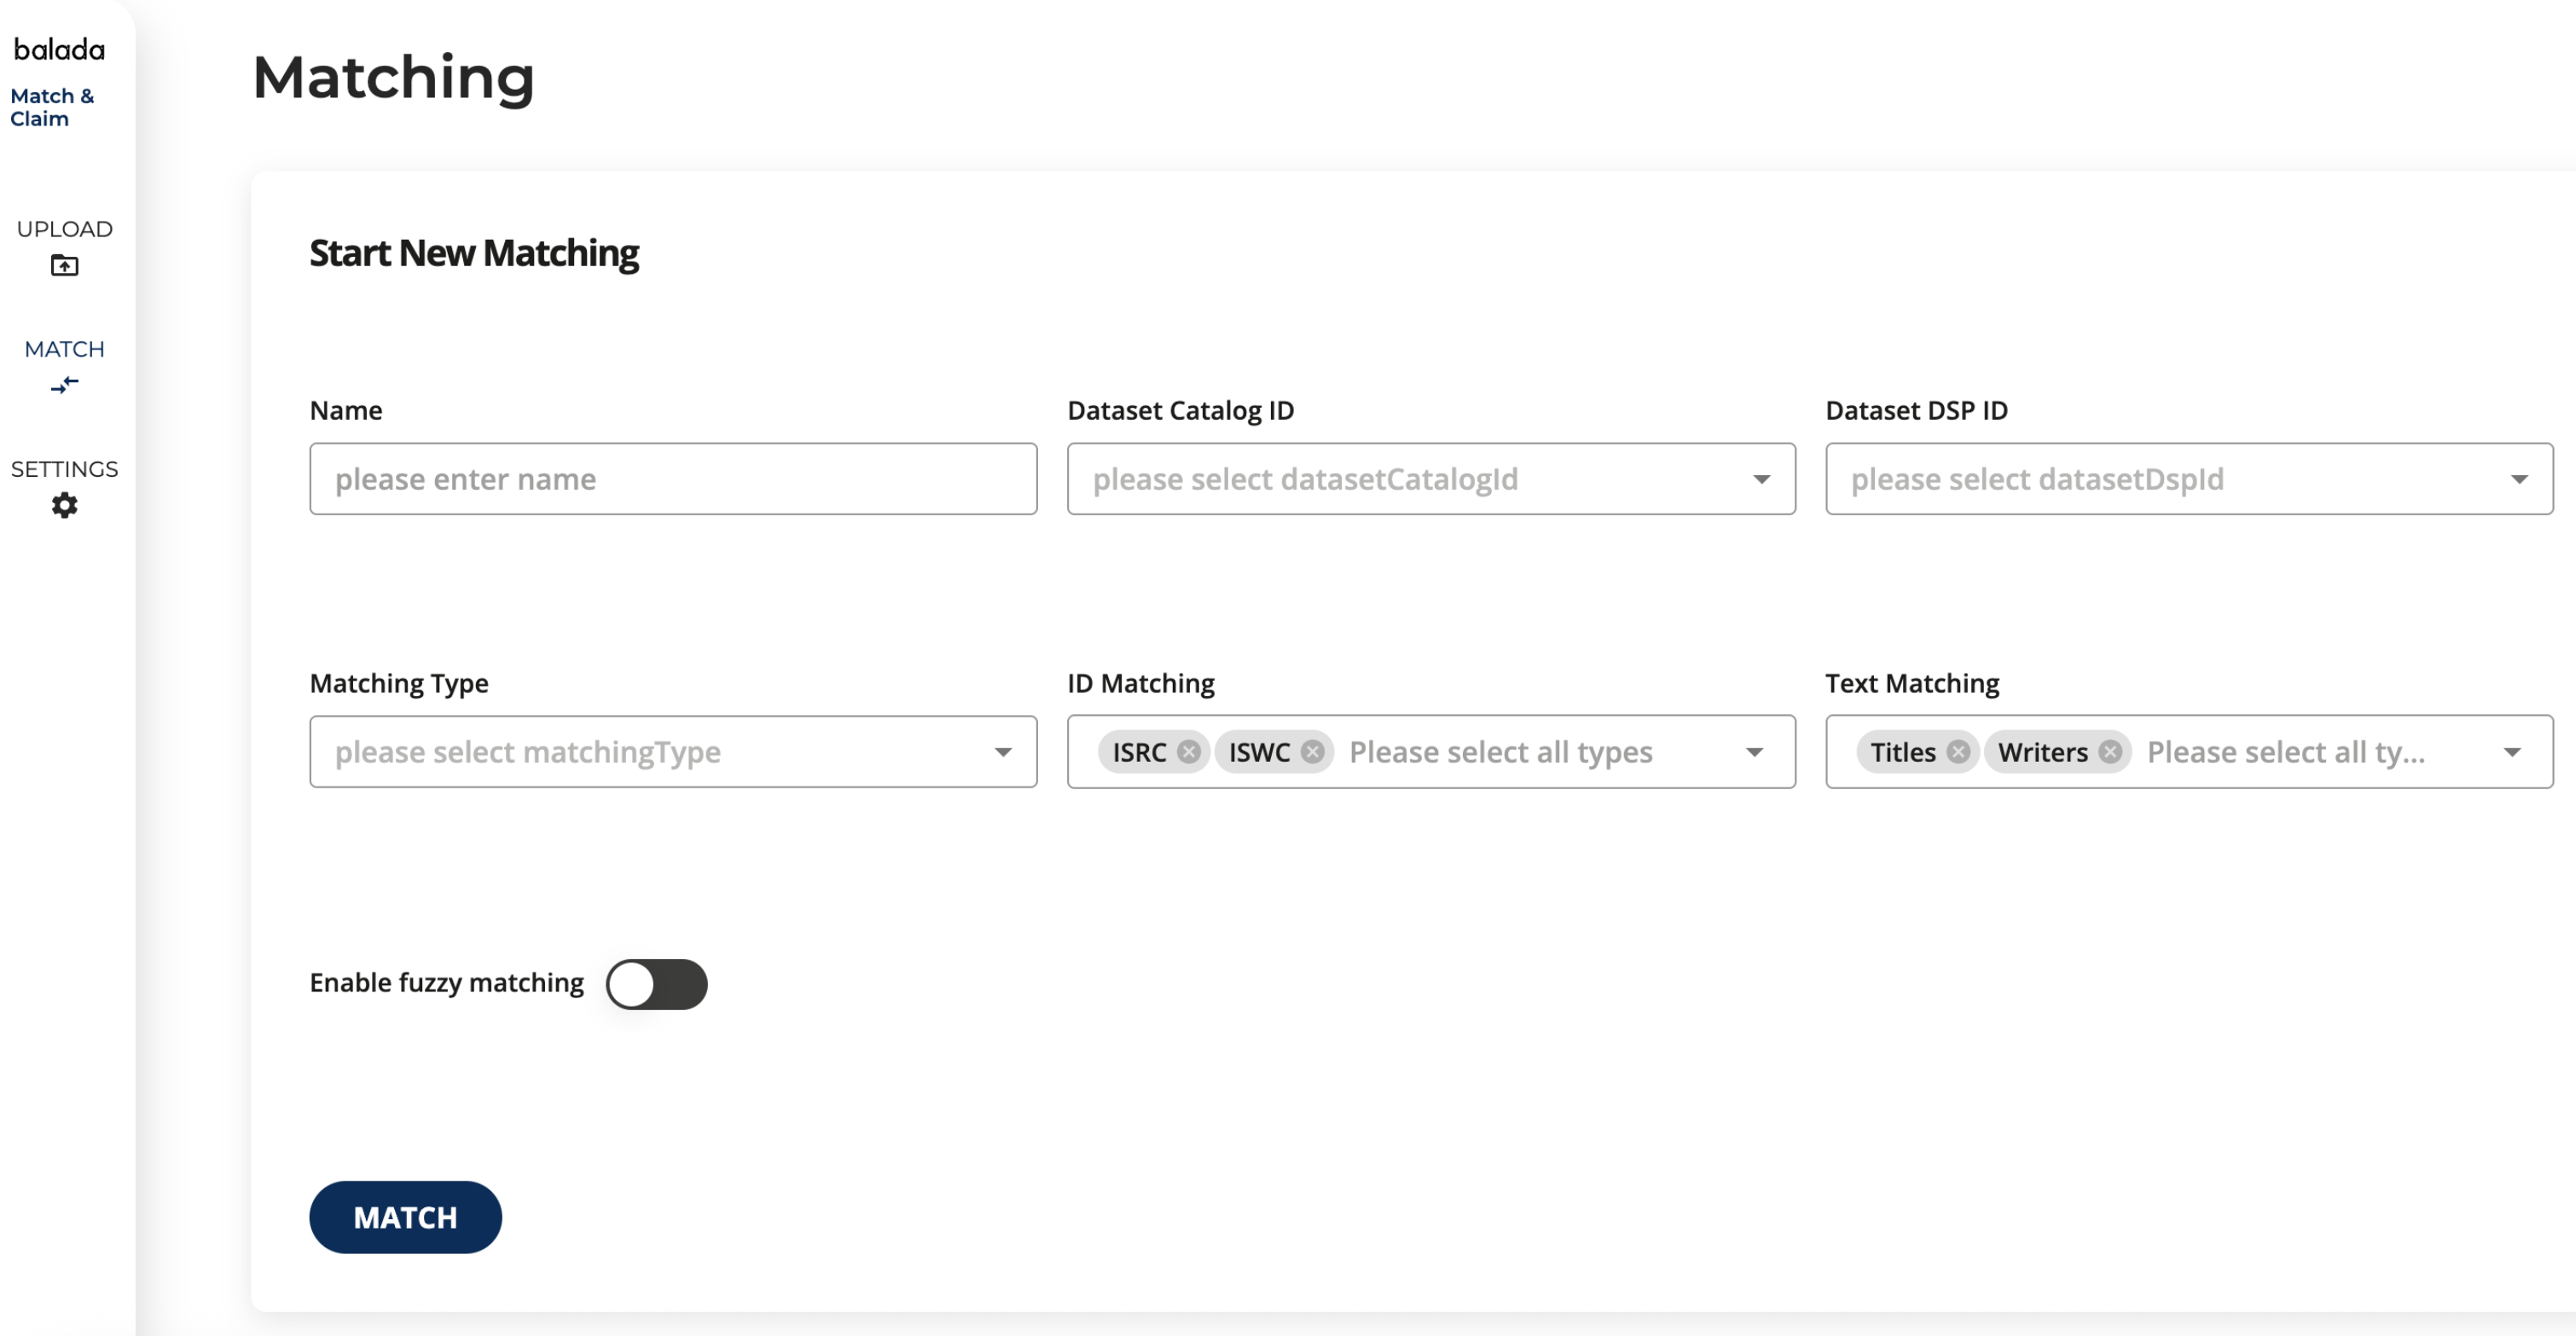Remove the Titles tag chip
Image resolution: width=2576 pixels, height=1336 pixels.
click(x=1958, y=752)
